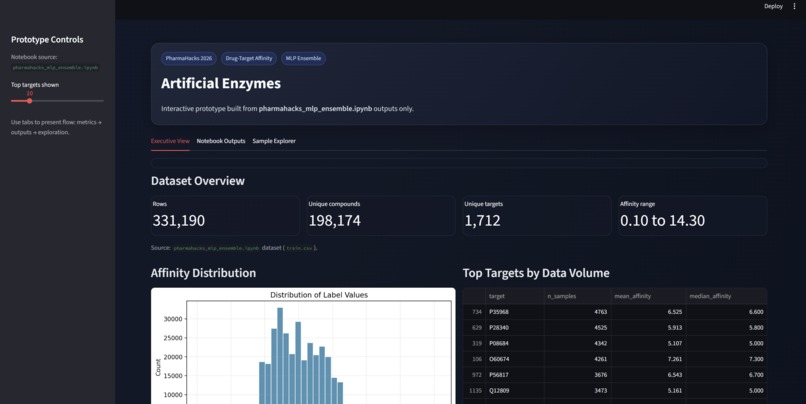806x404 pixels.
Task: Click Affinity range value 0.10 to 14.30
Action: pos(662,221)
